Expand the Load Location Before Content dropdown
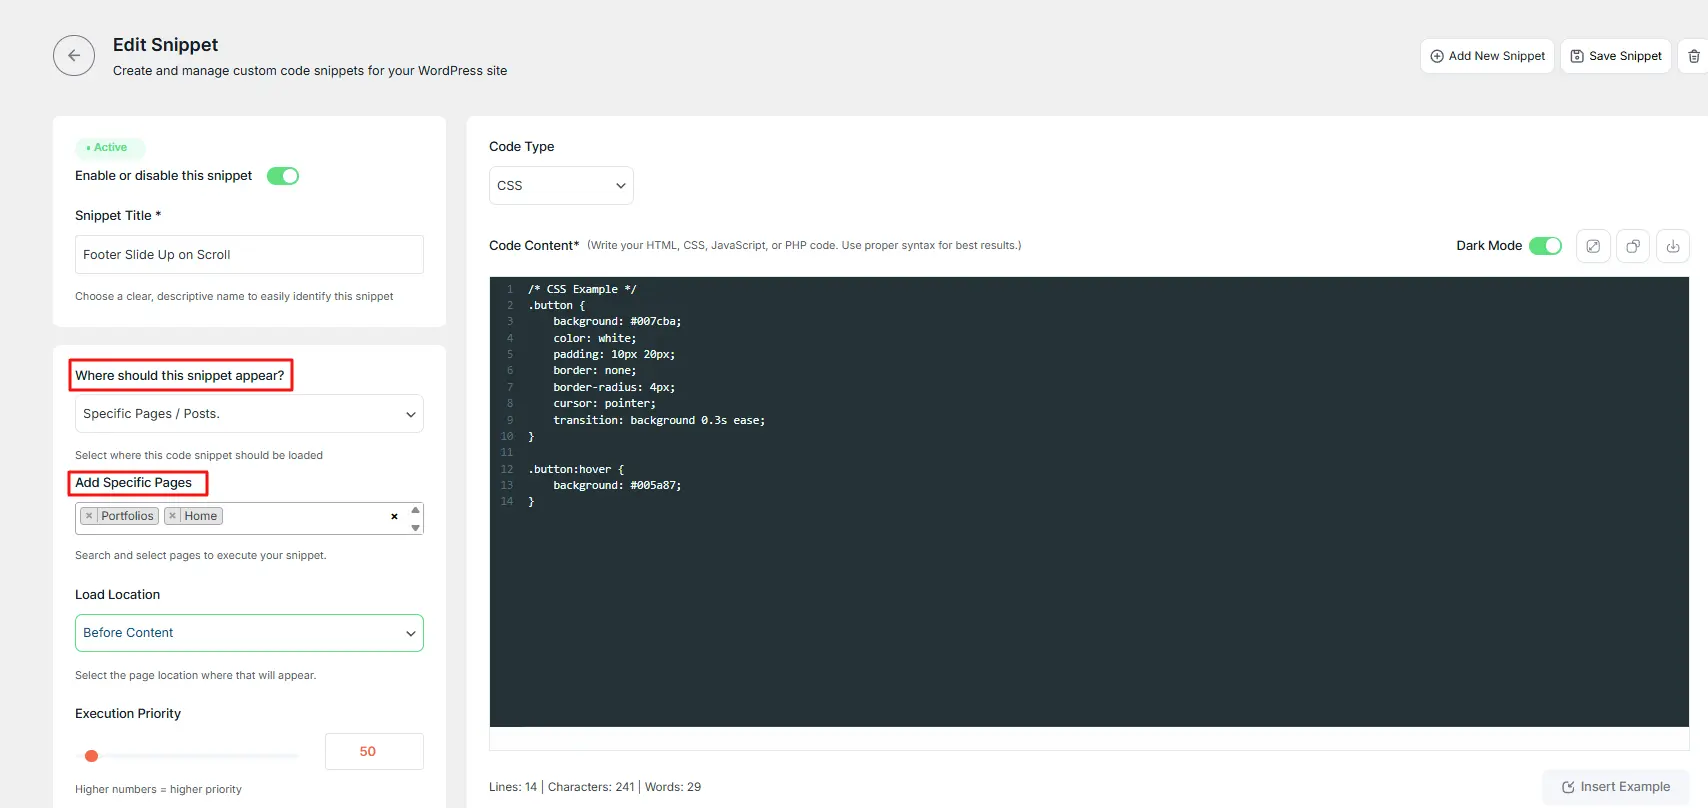The height and width of the screenshot is (808, 1708). coord(249,633)
